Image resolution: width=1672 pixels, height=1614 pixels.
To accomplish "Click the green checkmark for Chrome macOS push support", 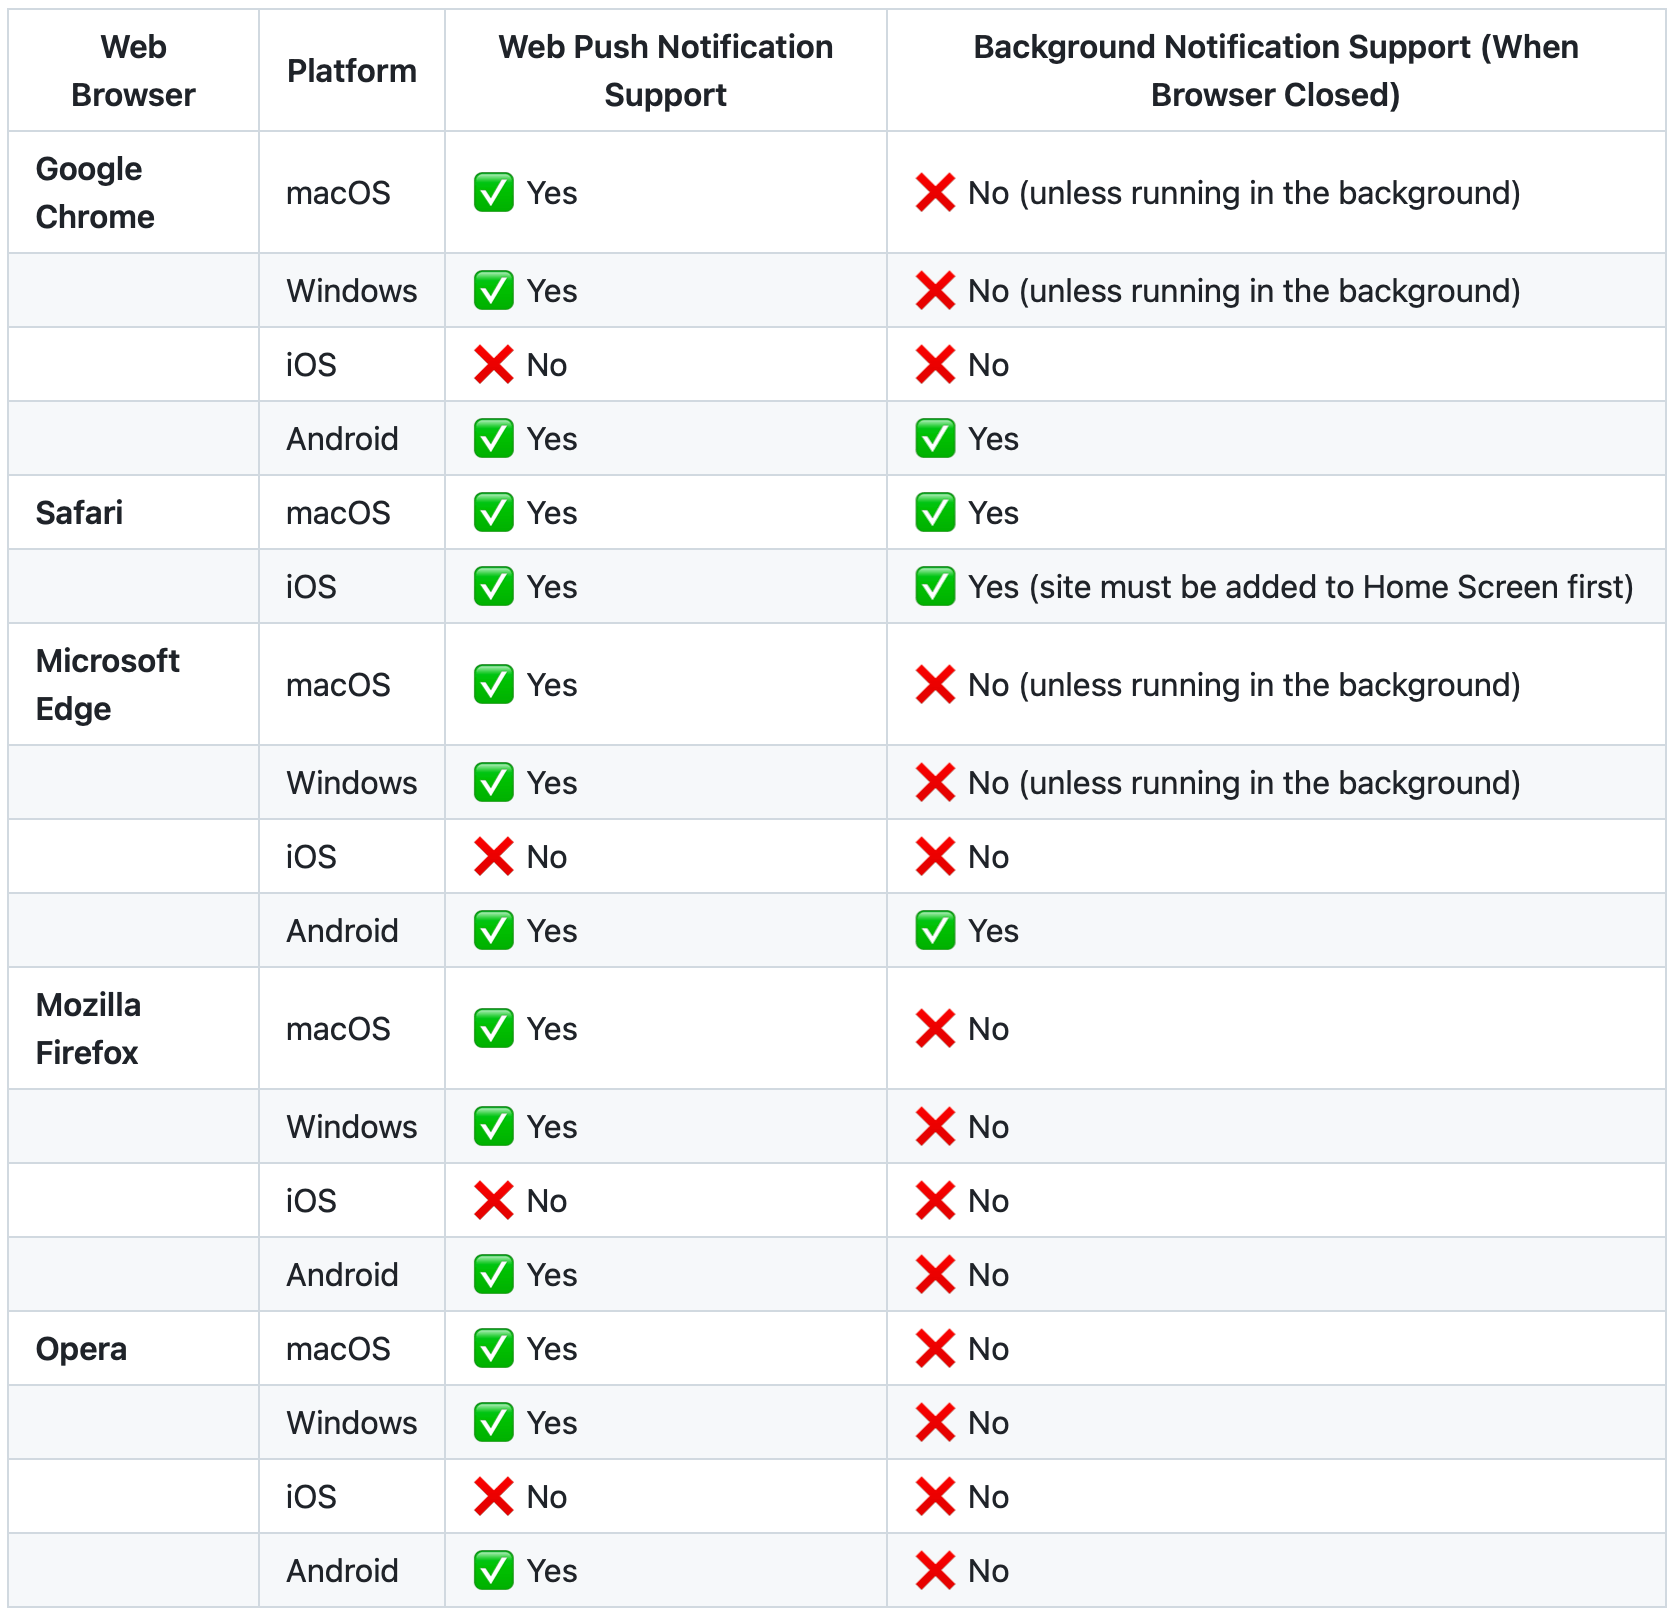I will 493,193.
